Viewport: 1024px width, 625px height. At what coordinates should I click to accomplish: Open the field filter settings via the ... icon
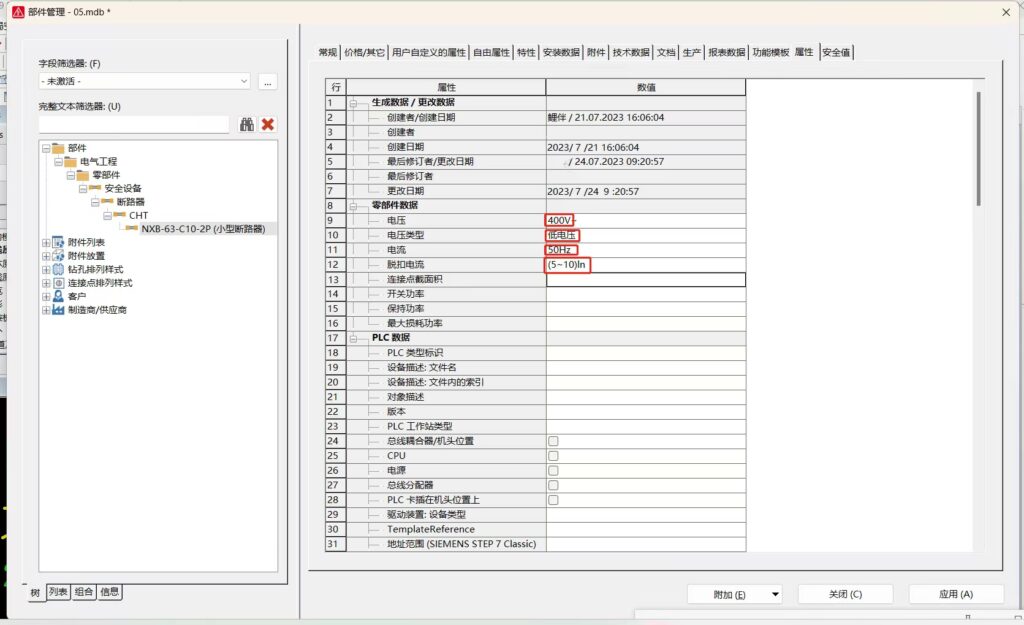click(267, 82)
